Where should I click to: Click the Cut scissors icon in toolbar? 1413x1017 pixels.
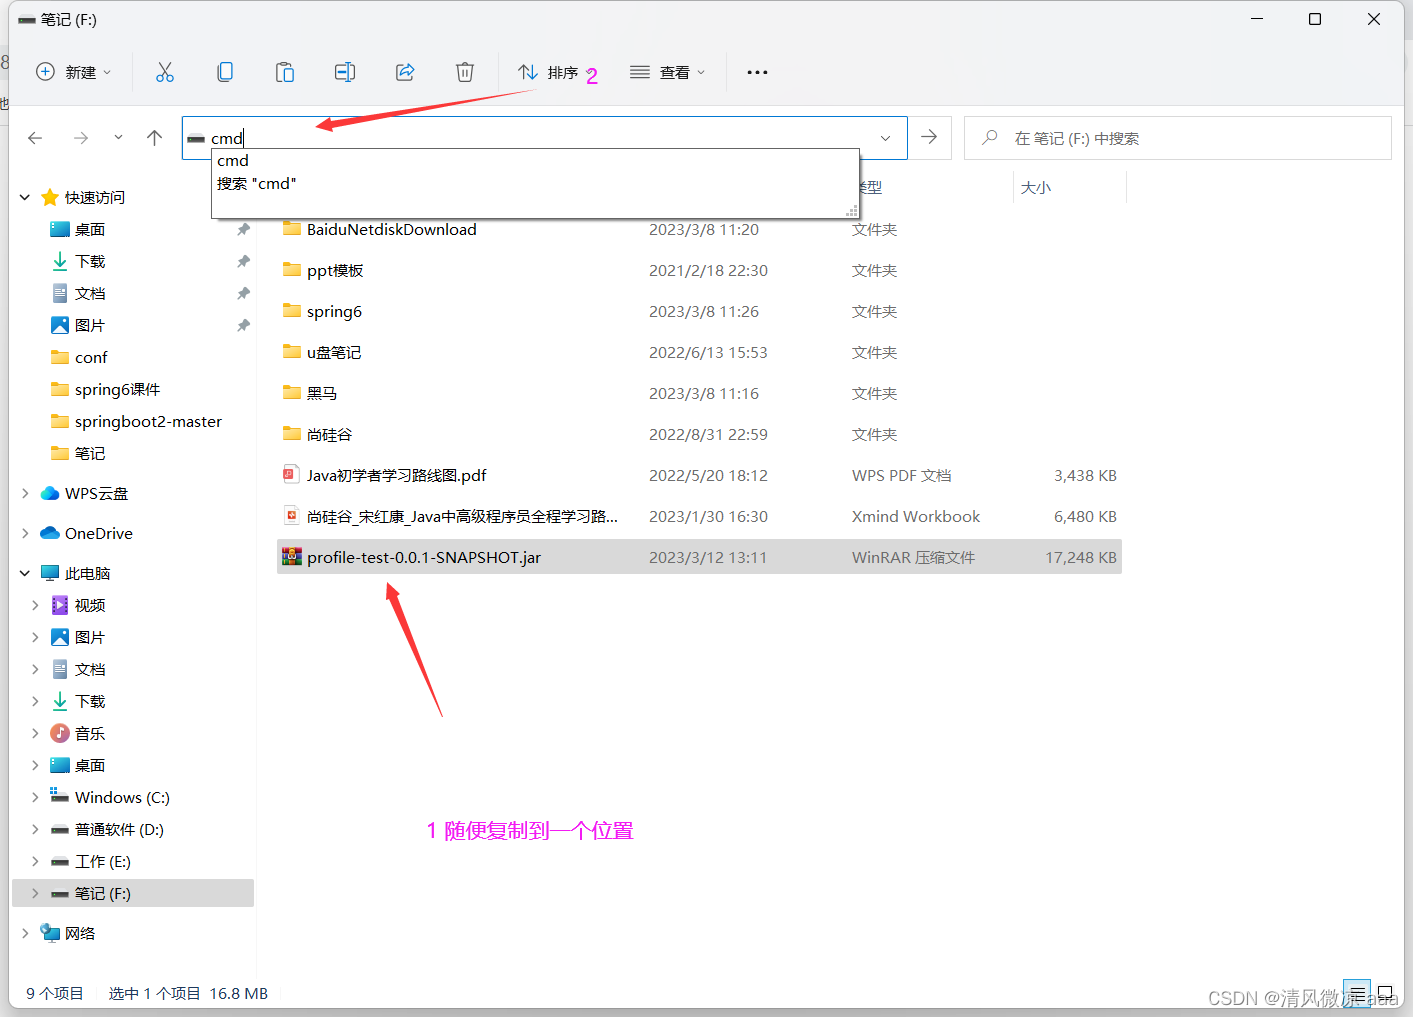165,72
